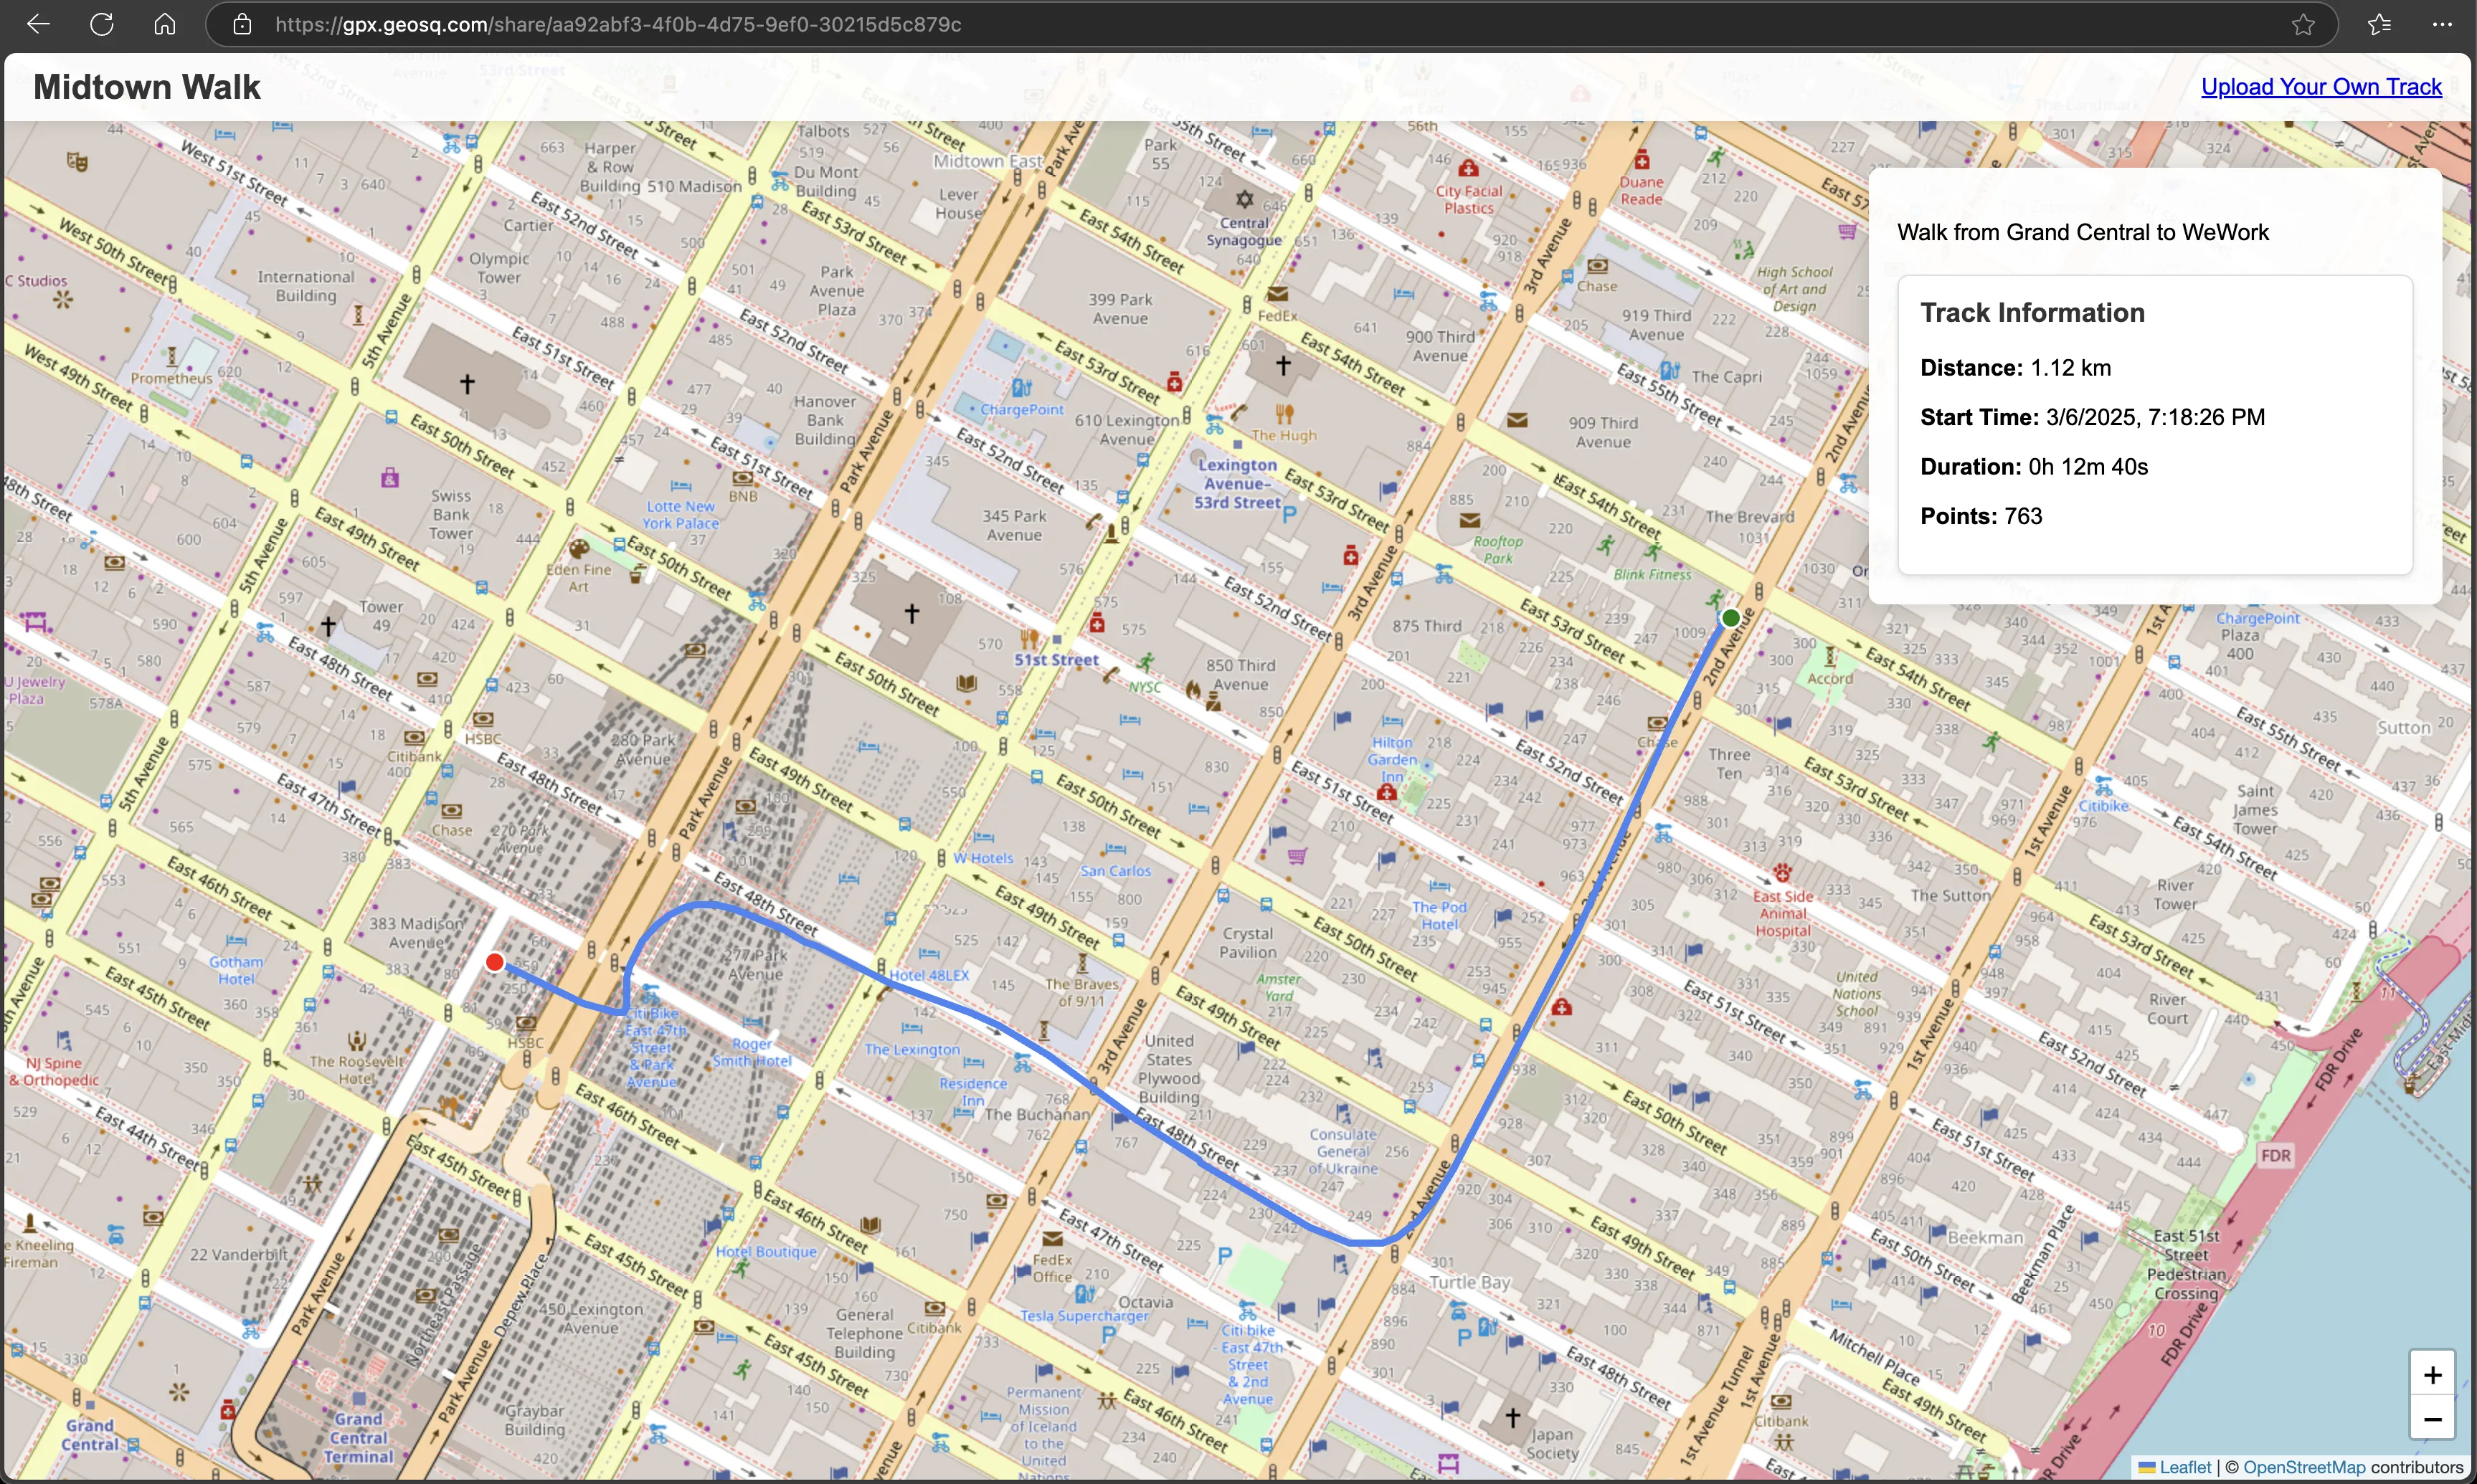Viewport: 2477px width, 1484px height.
Task: Click the ChargePoint charging station icon
Action: pos(1020,388)
